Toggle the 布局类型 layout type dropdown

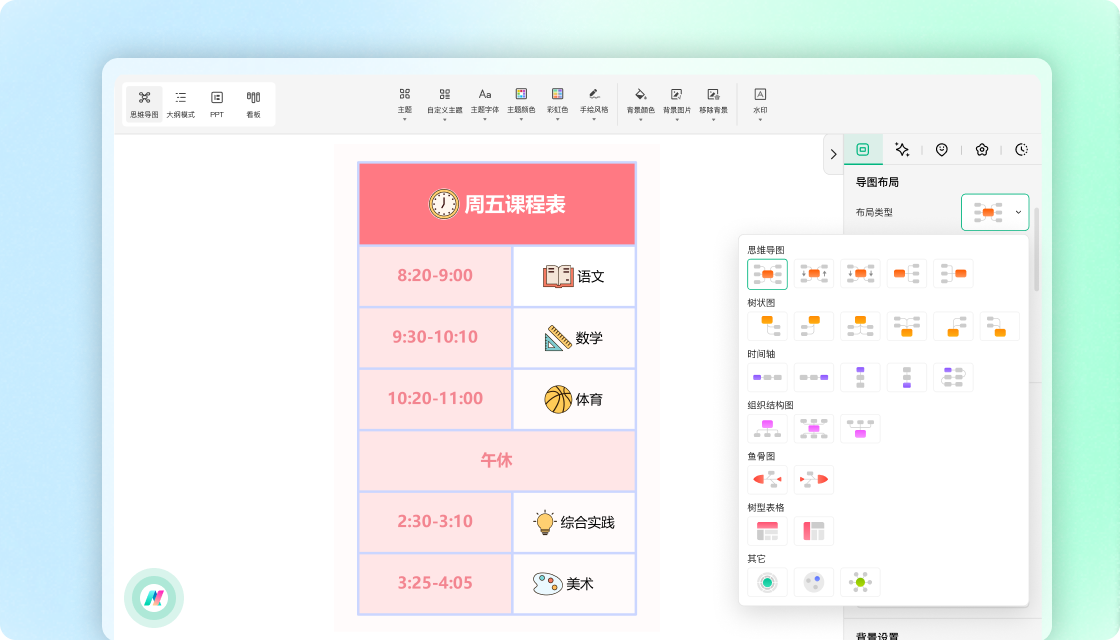pos(995,212)
